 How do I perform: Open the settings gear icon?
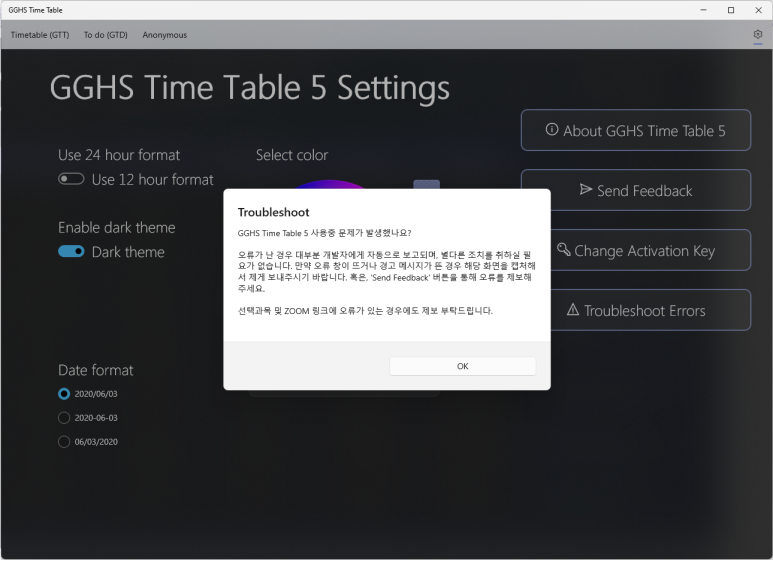(x=757, y=35)
